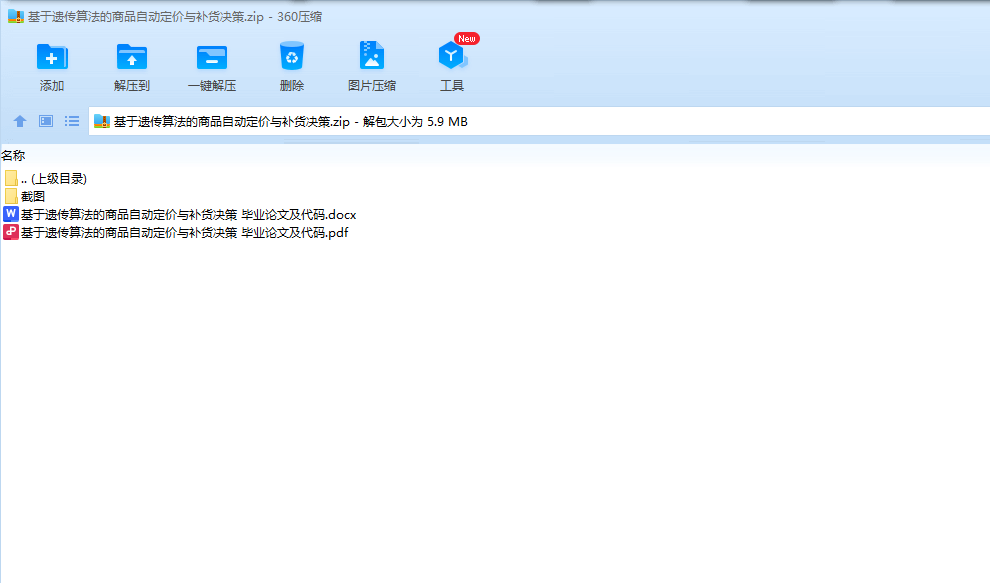
Task: Select the 毕业论文及代码.pdf file name
Action: (x=184, y=232)
